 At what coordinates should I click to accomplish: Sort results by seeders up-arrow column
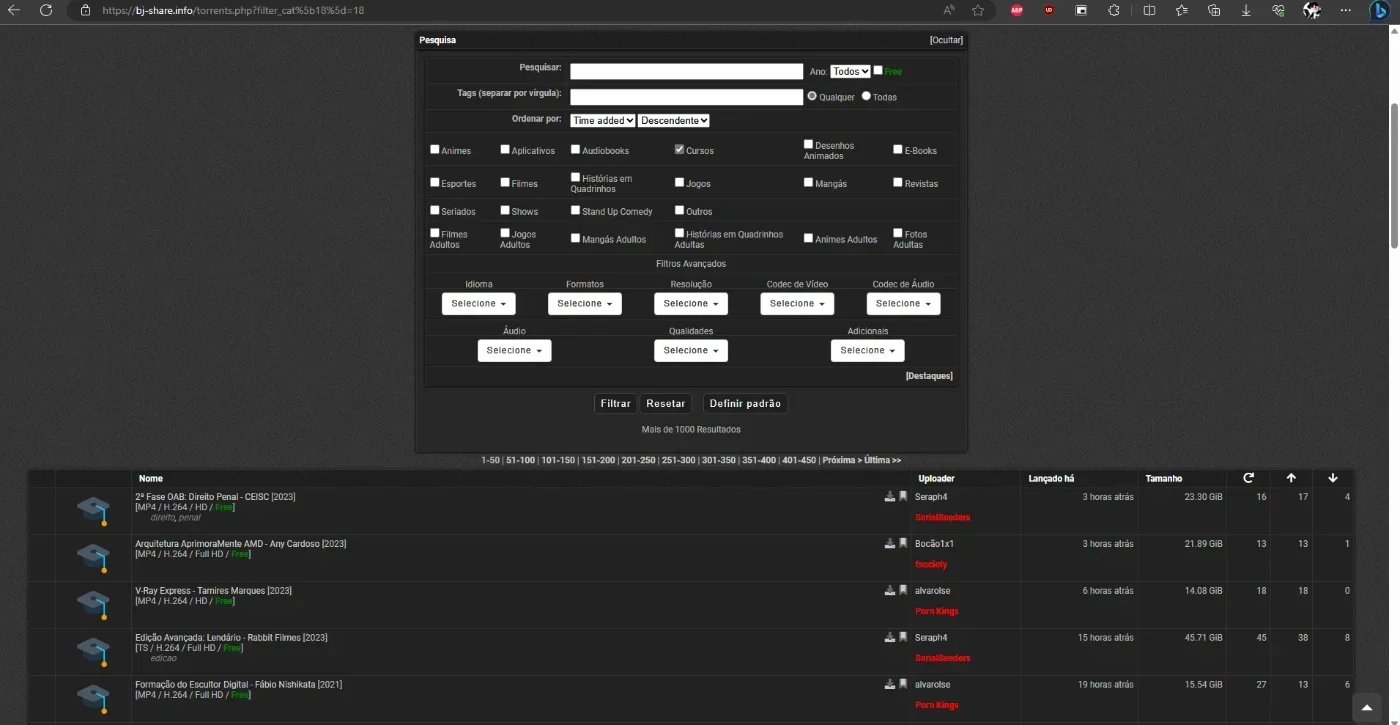[1291, 478]
